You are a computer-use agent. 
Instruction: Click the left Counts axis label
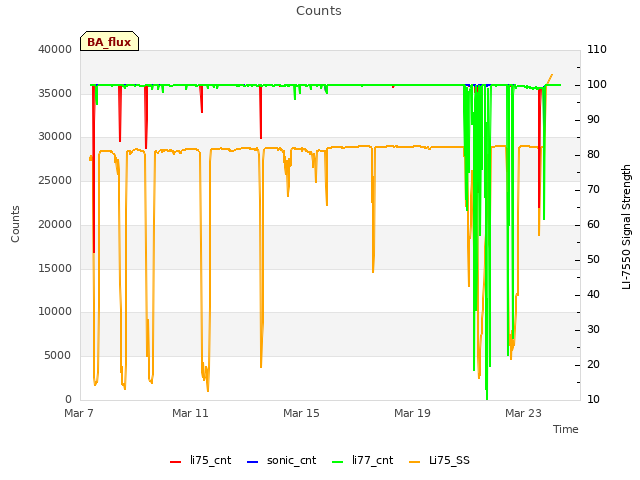pos(15,224)
